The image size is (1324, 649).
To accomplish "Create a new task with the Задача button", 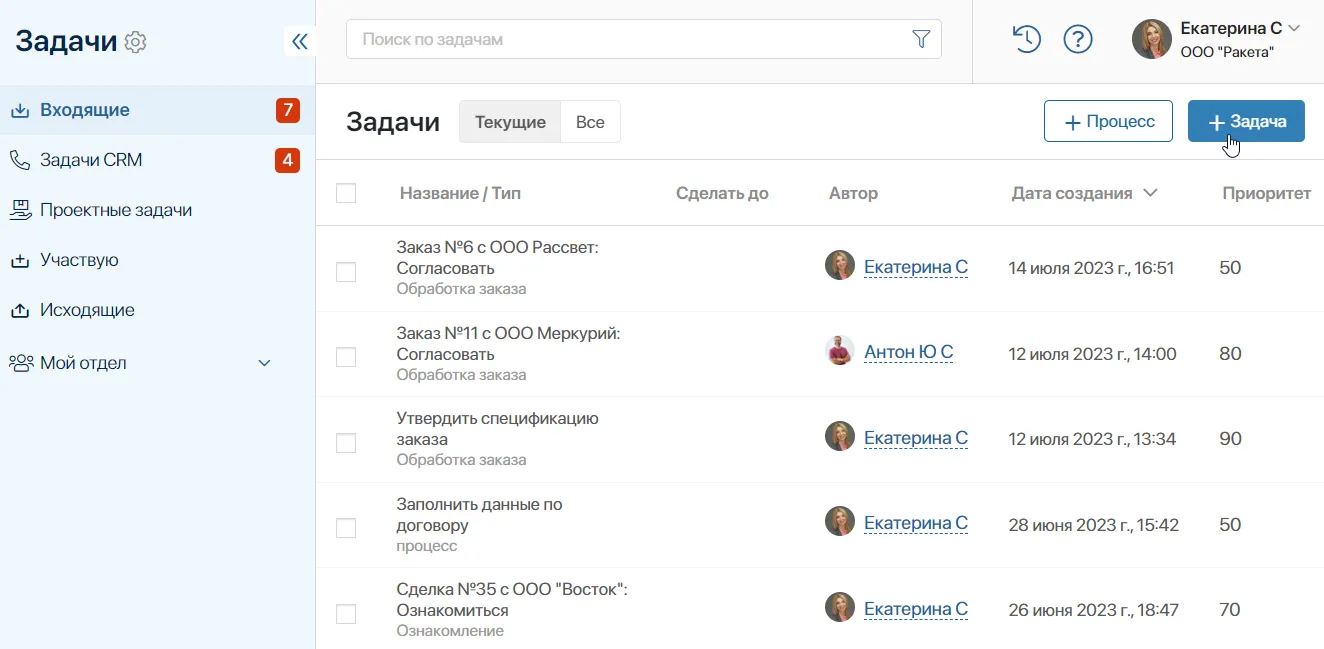I will tap(1246, 120).
